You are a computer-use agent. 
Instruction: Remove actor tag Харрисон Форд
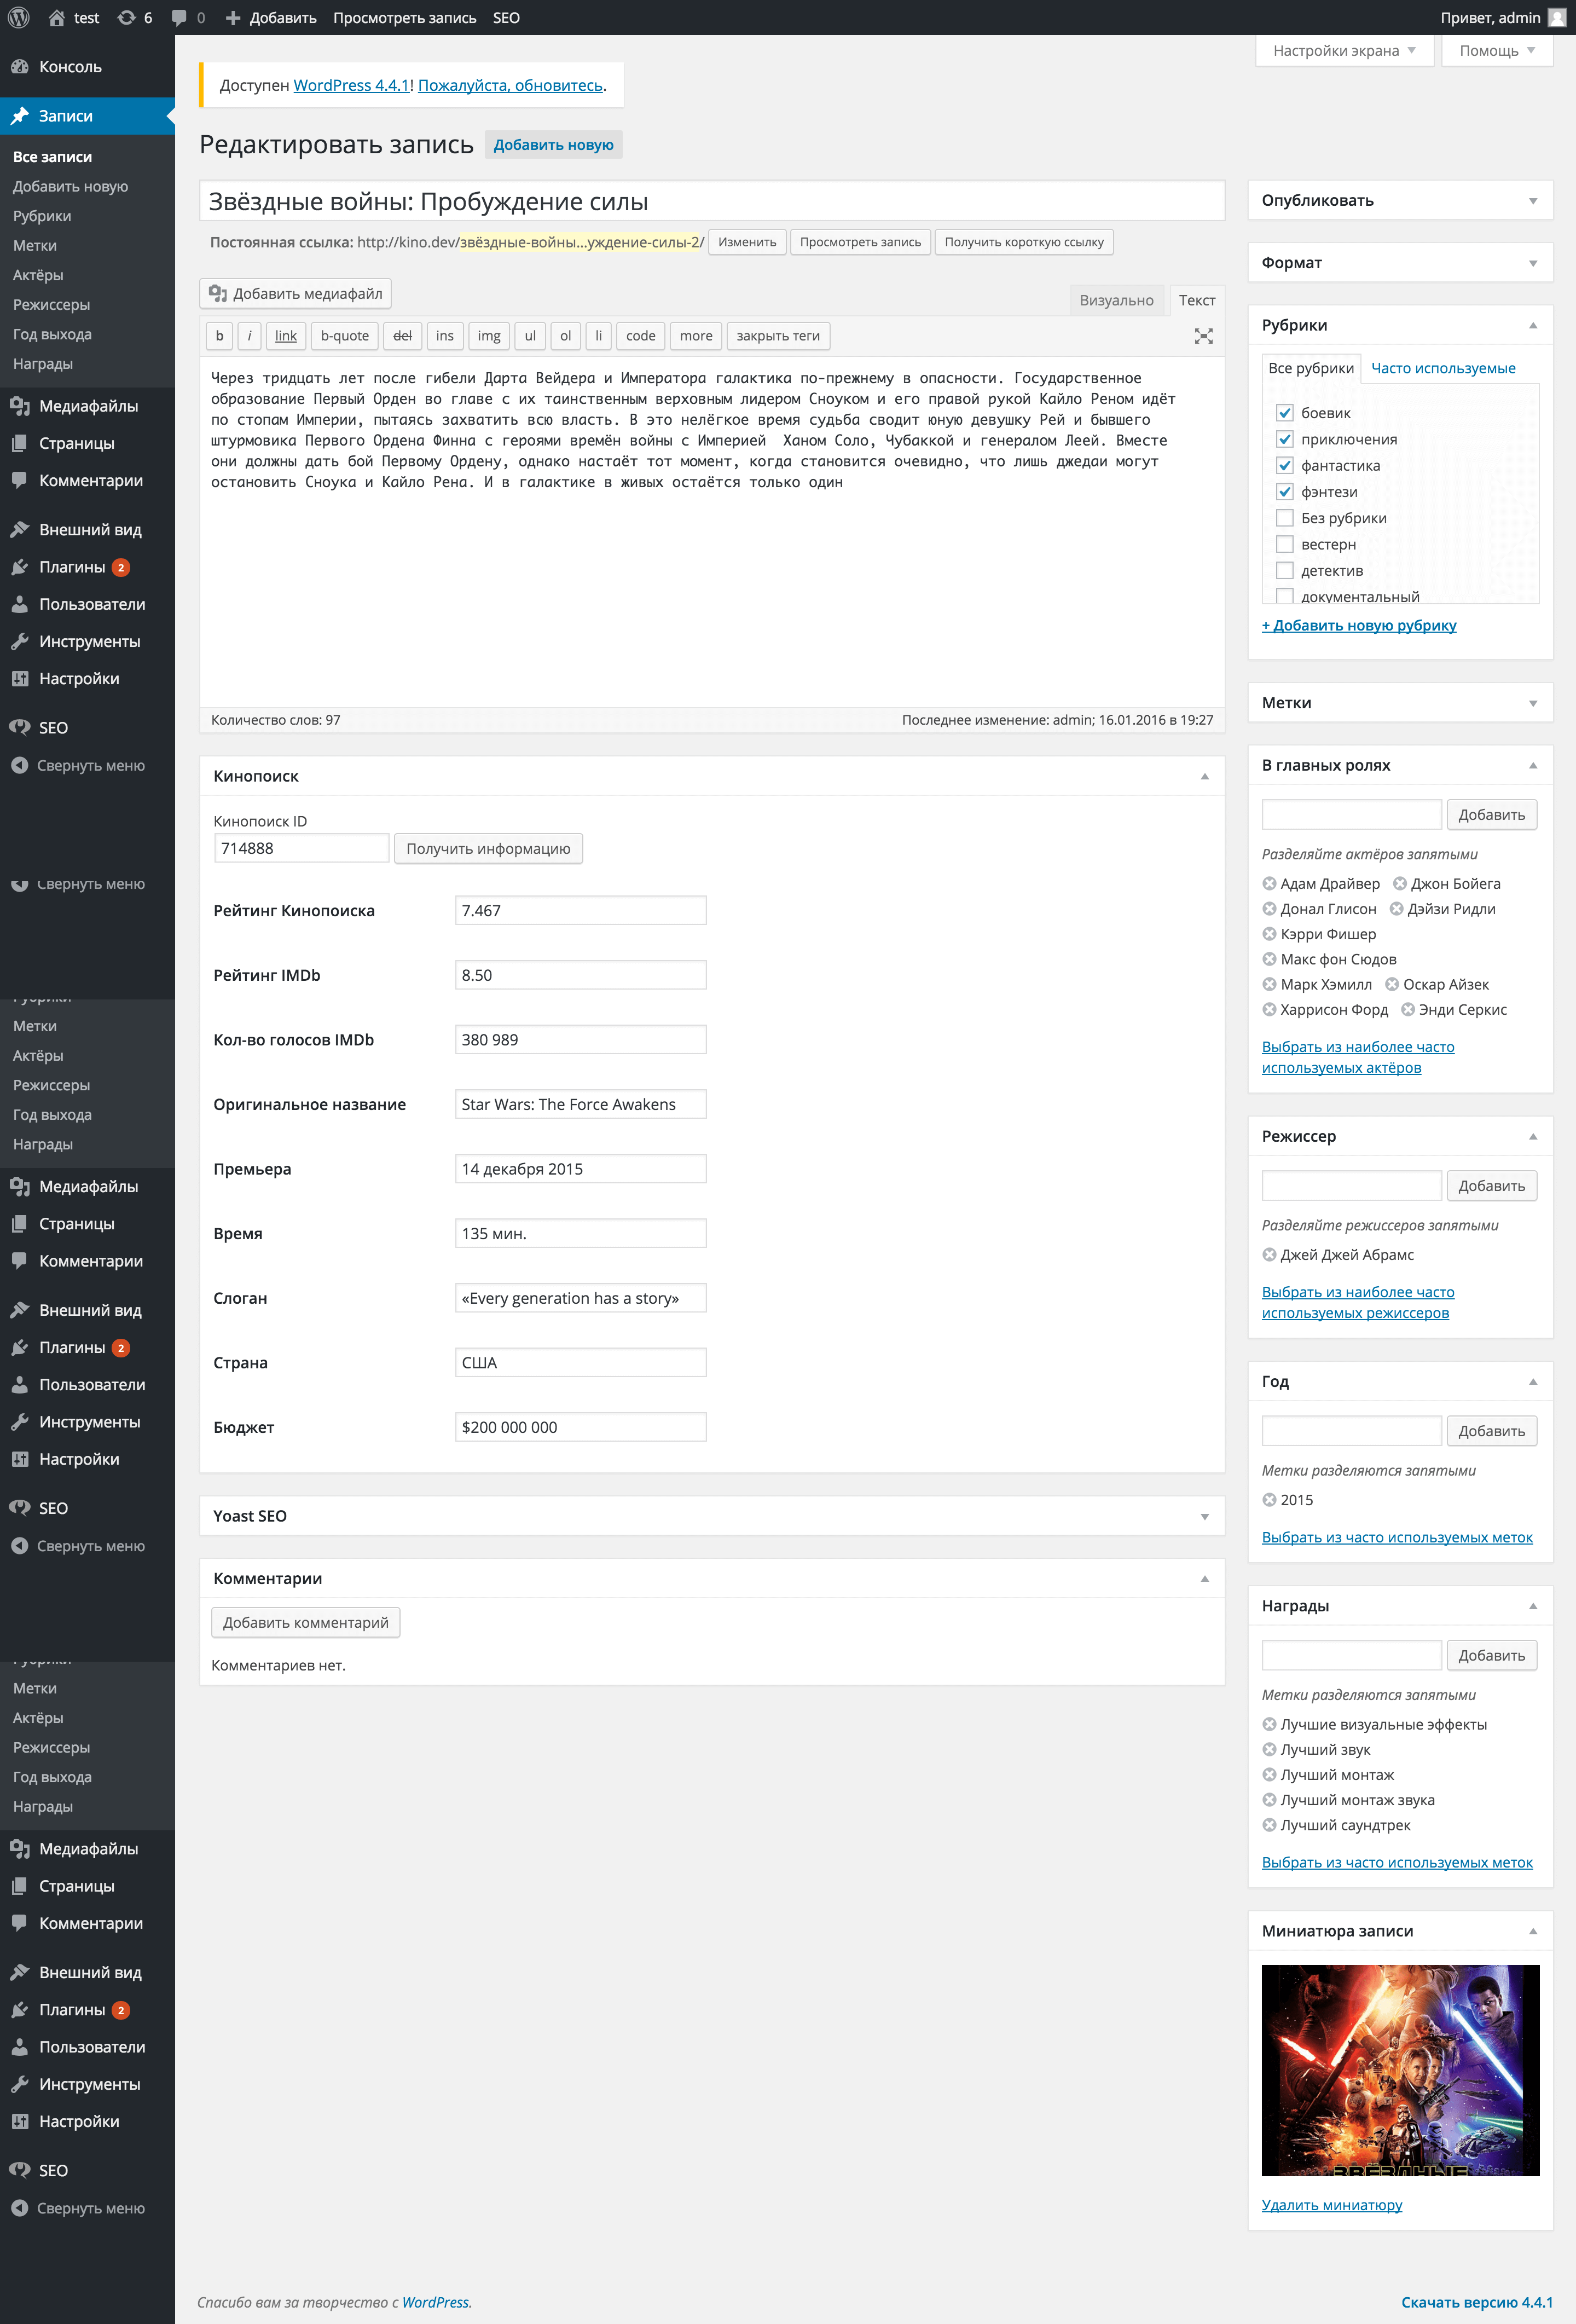coord(1269,1010)
